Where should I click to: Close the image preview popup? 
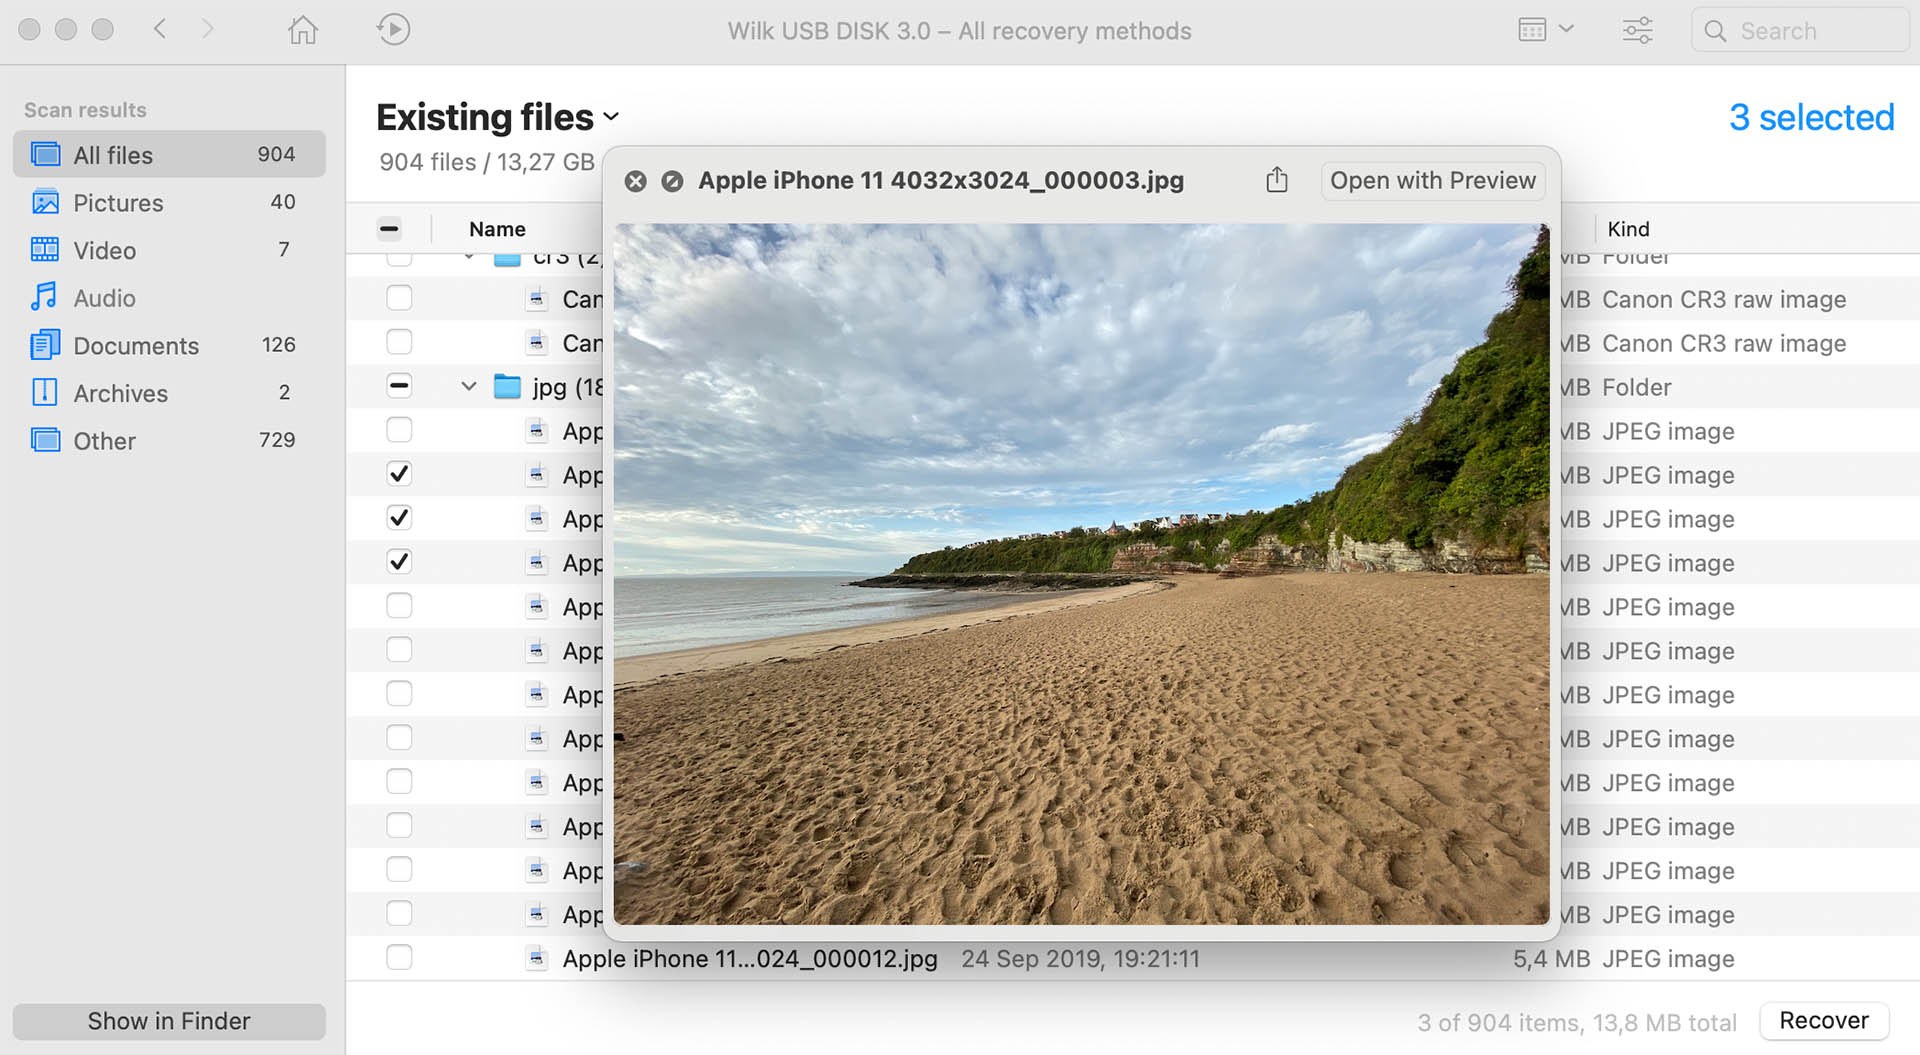[635, 181]
